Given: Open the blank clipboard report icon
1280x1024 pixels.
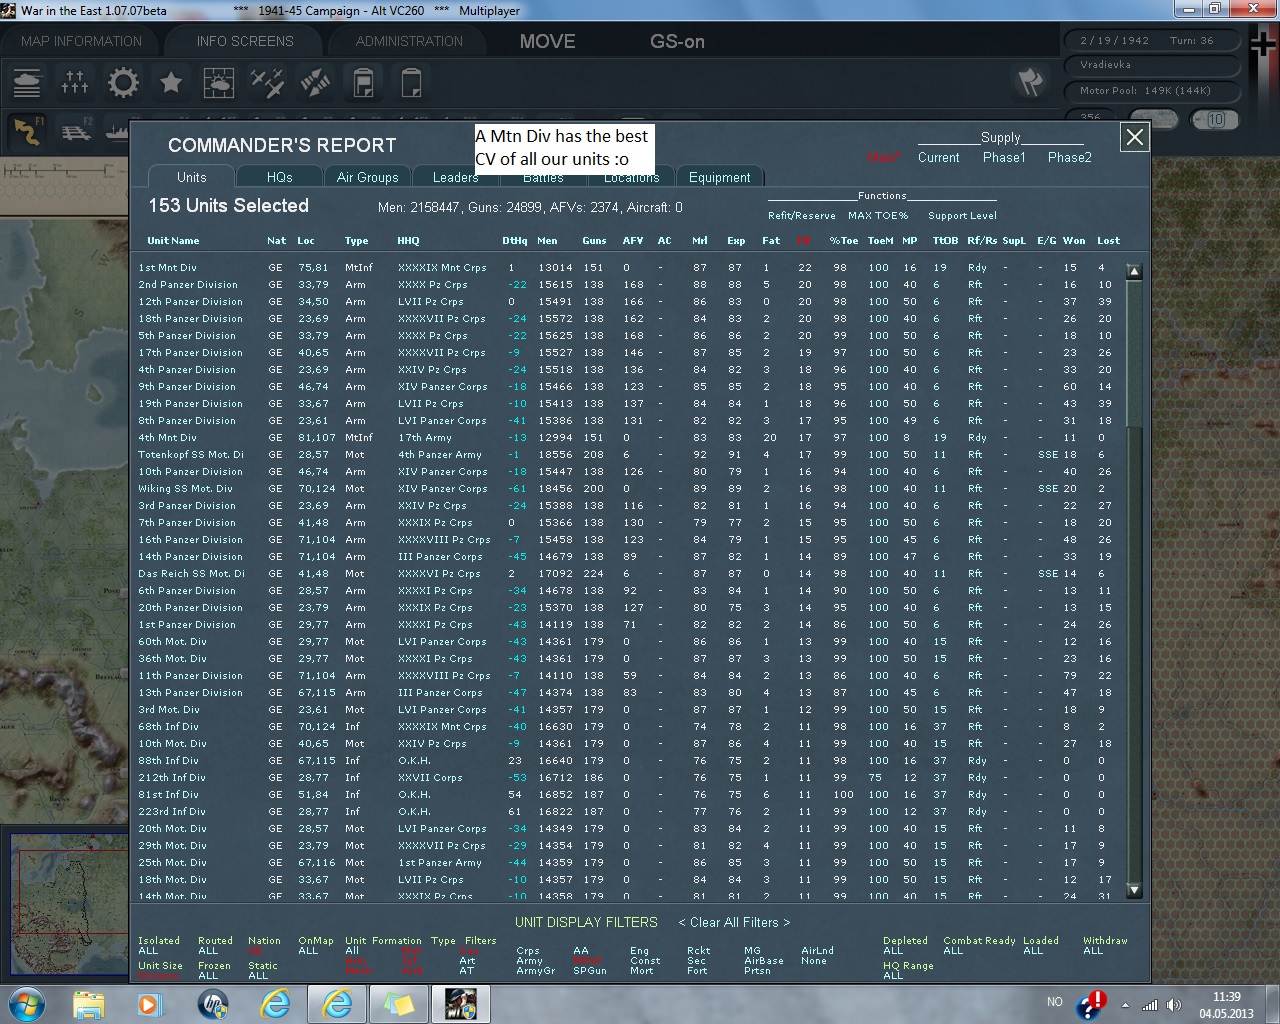Looking at the screenshot, I should (x=411, y=82).
